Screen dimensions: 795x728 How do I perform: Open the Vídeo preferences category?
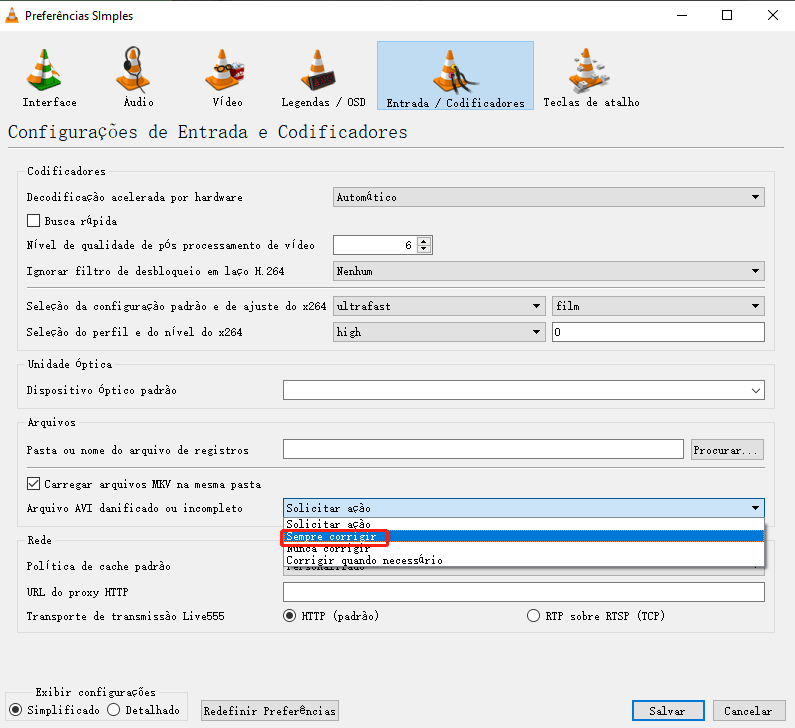[x=227, y=76]
